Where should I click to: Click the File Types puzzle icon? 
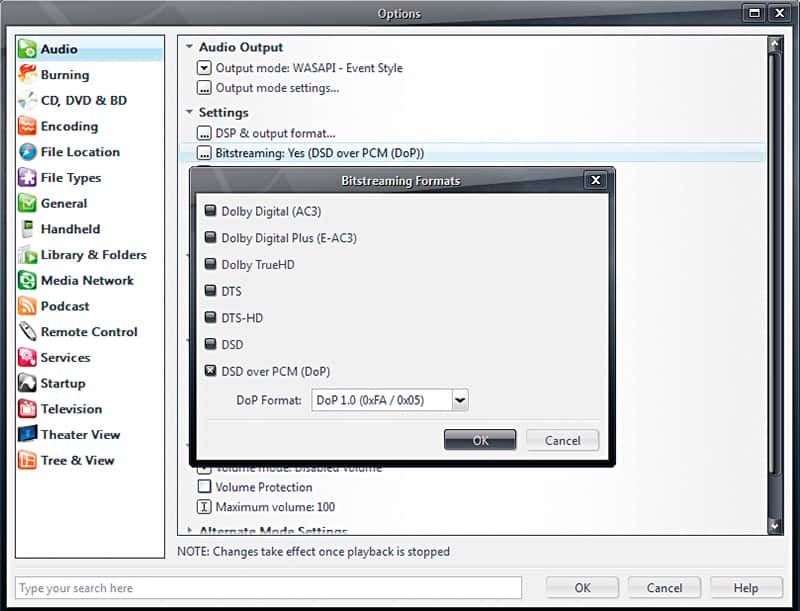click(28, 177)
